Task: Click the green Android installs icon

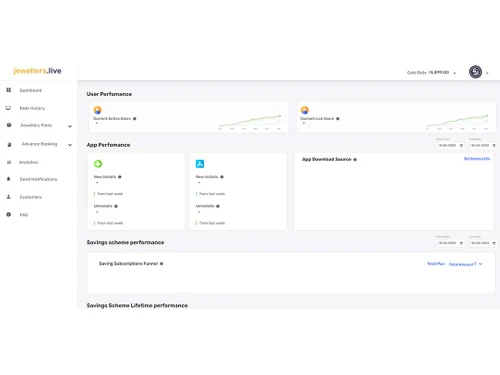Action: pyautogui.click(x=98, y=164)
